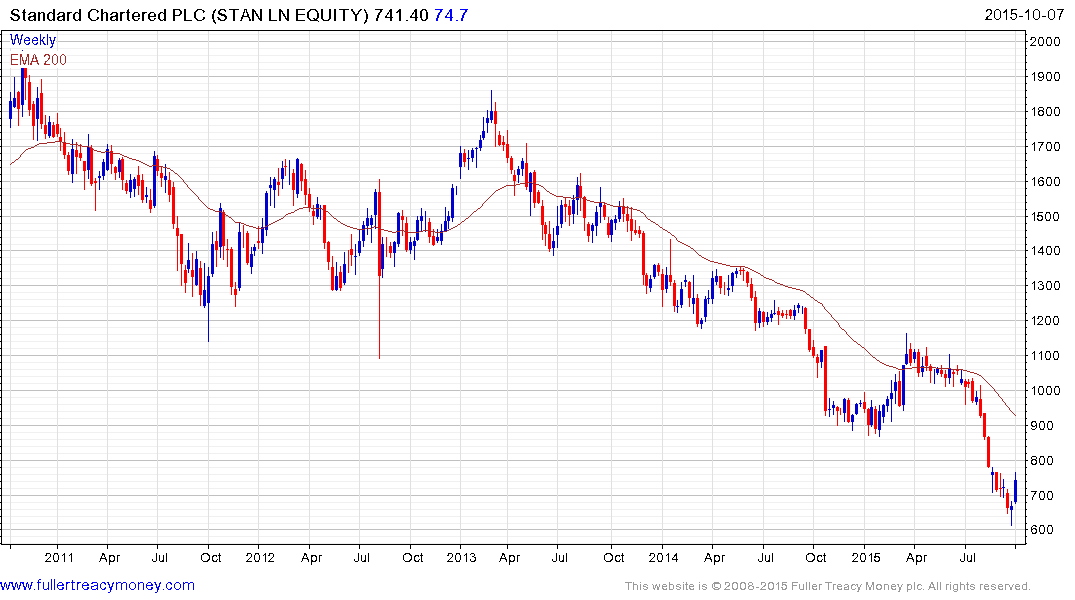Click the tall red spike candle of mid-2012
The width and height of the screenshot is (1075, 600).
[x=380, y=269]
